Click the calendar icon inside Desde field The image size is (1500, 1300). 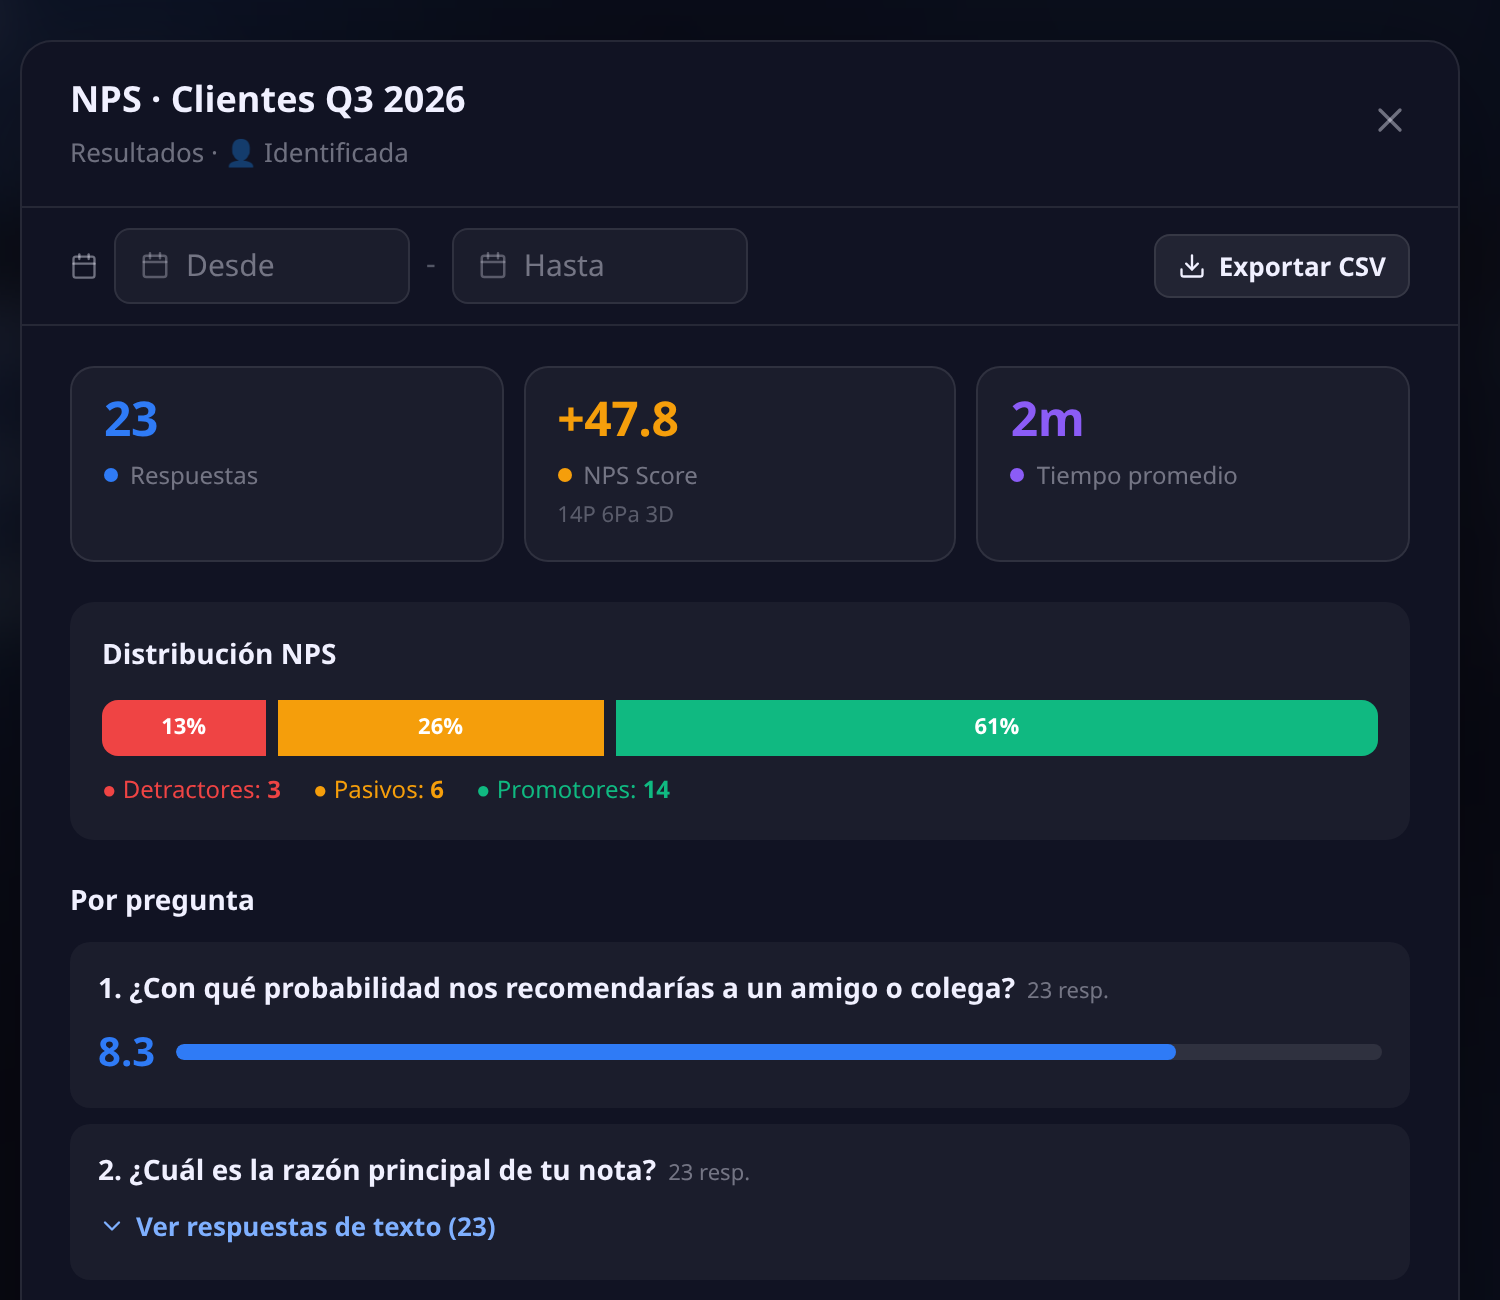click(155, 265)
